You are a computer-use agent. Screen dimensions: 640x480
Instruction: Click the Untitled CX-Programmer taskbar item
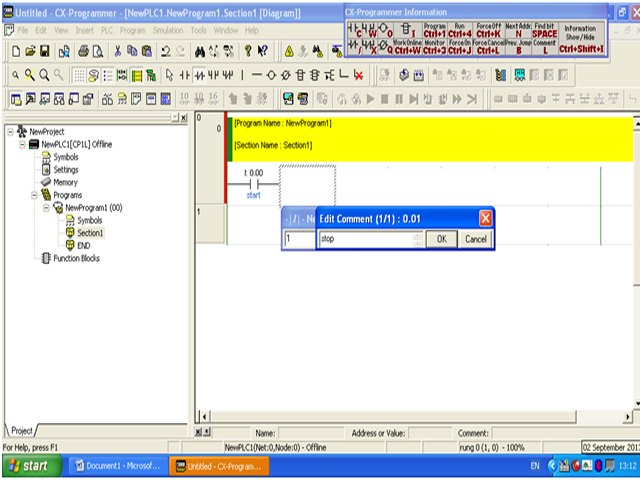point(219,466)
